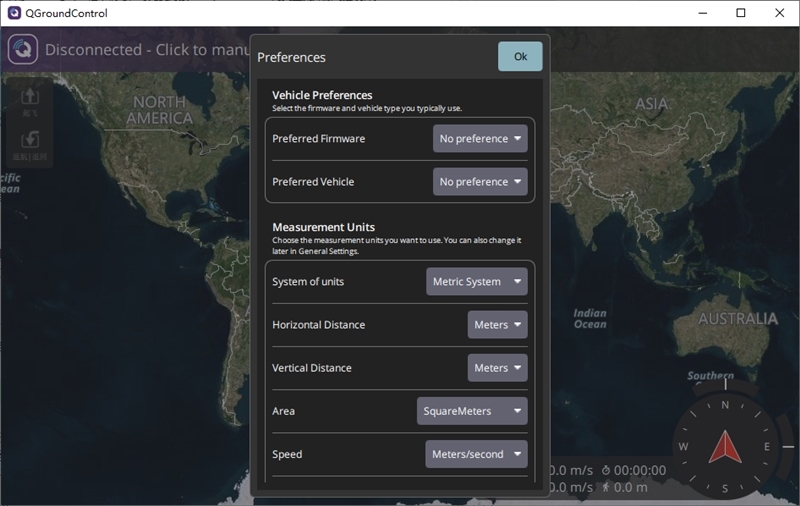The width and height of the screenshot is (800, 506).
Task: Click the Area label
Action: coord(283,411)
